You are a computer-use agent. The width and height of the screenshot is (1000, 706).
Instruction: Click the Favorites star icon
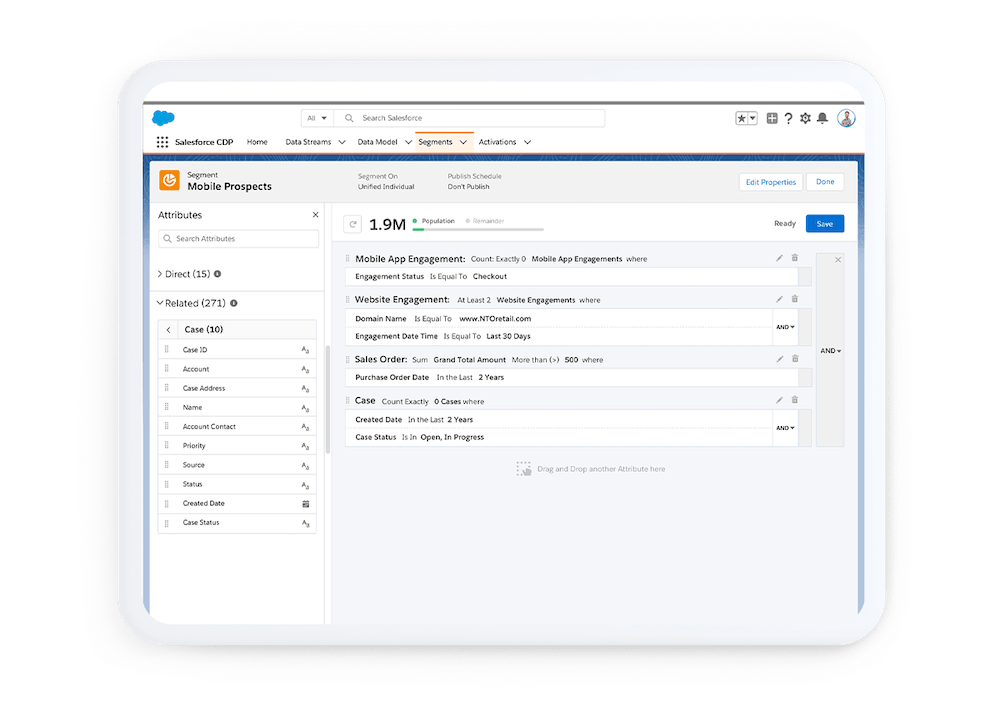point(741,119)
